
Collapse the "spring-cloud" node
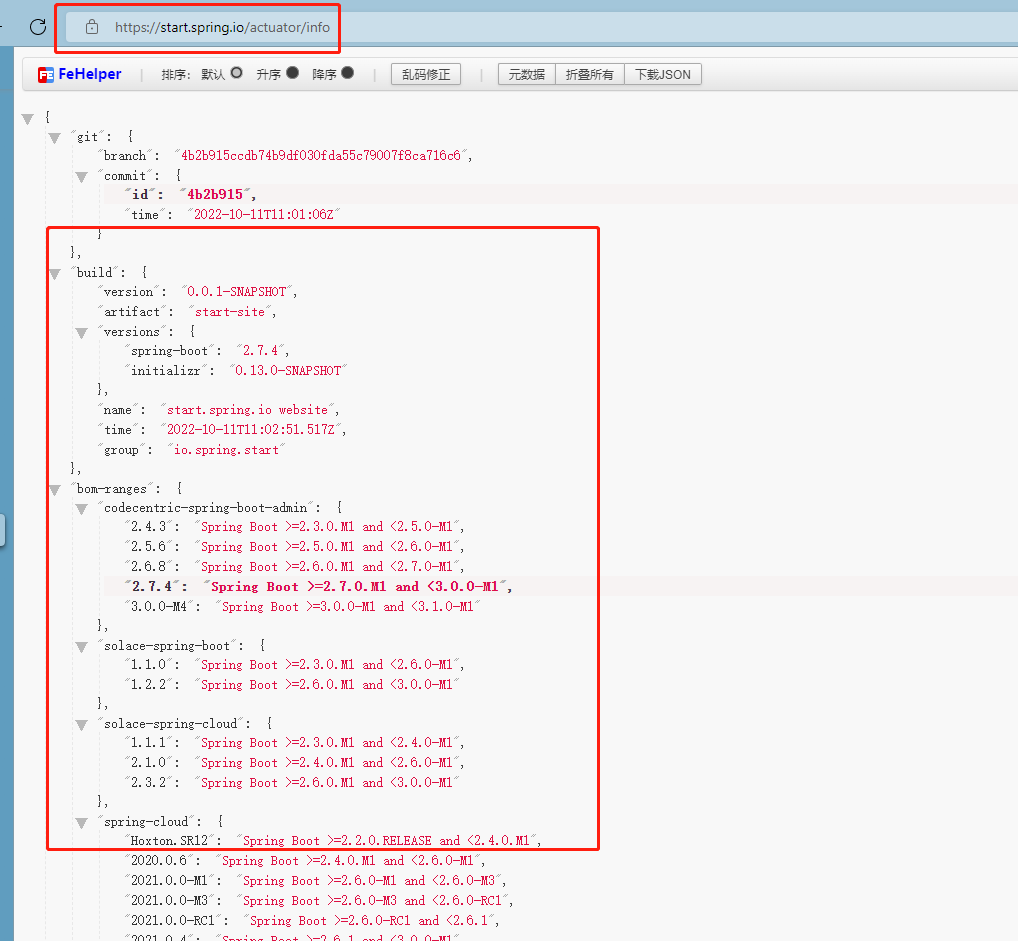click(81, 823)
